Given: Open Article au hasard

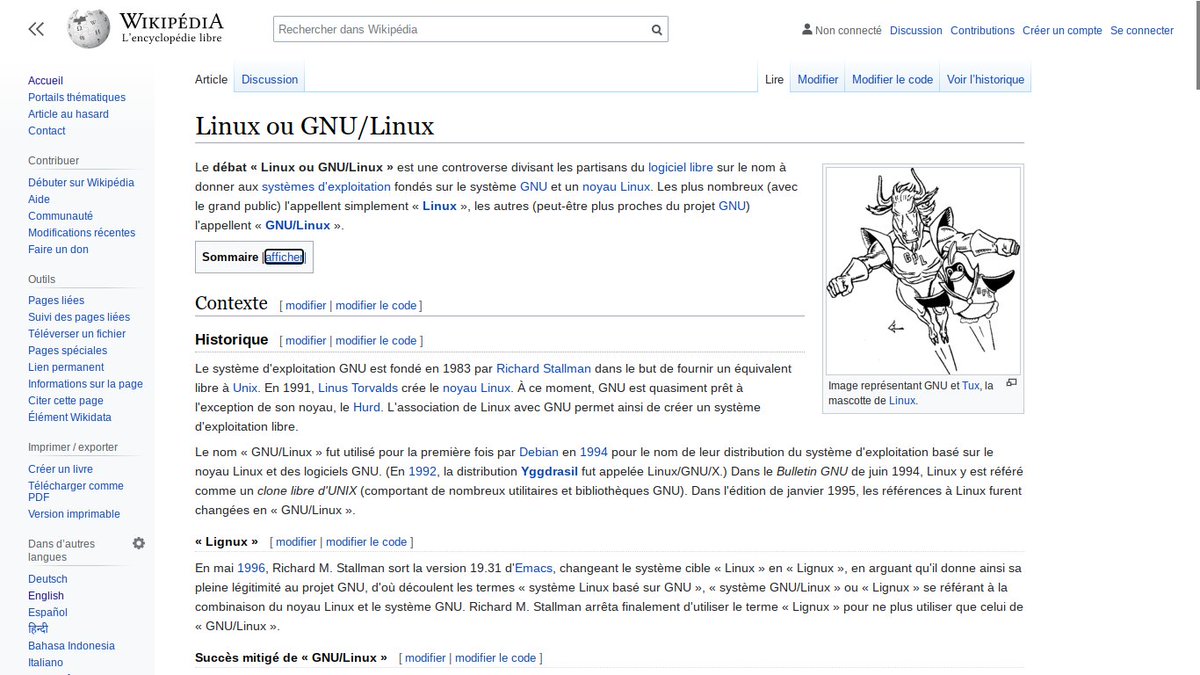Looking at the screenshot, I should coord(69,113).
